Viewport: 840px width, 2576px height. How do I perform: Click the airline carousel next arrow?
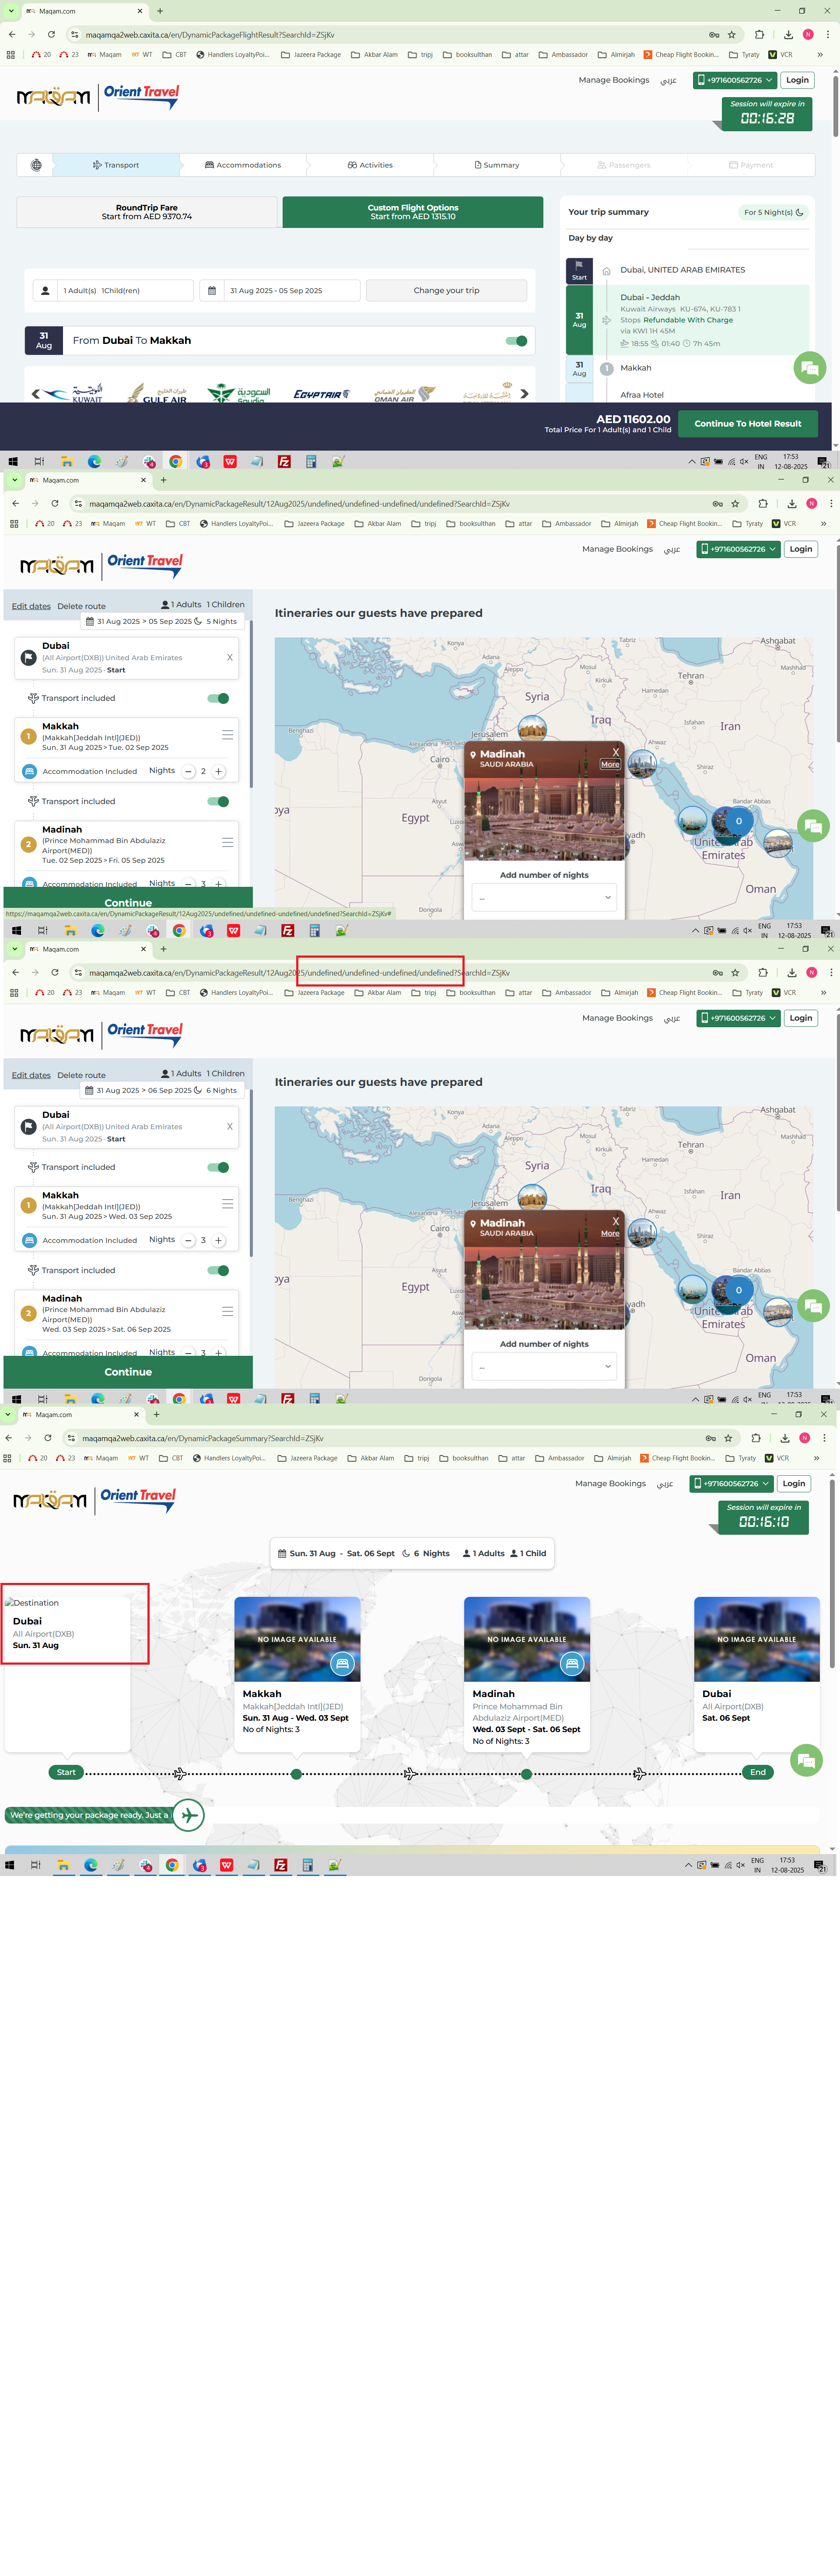(x=524, y=394)
